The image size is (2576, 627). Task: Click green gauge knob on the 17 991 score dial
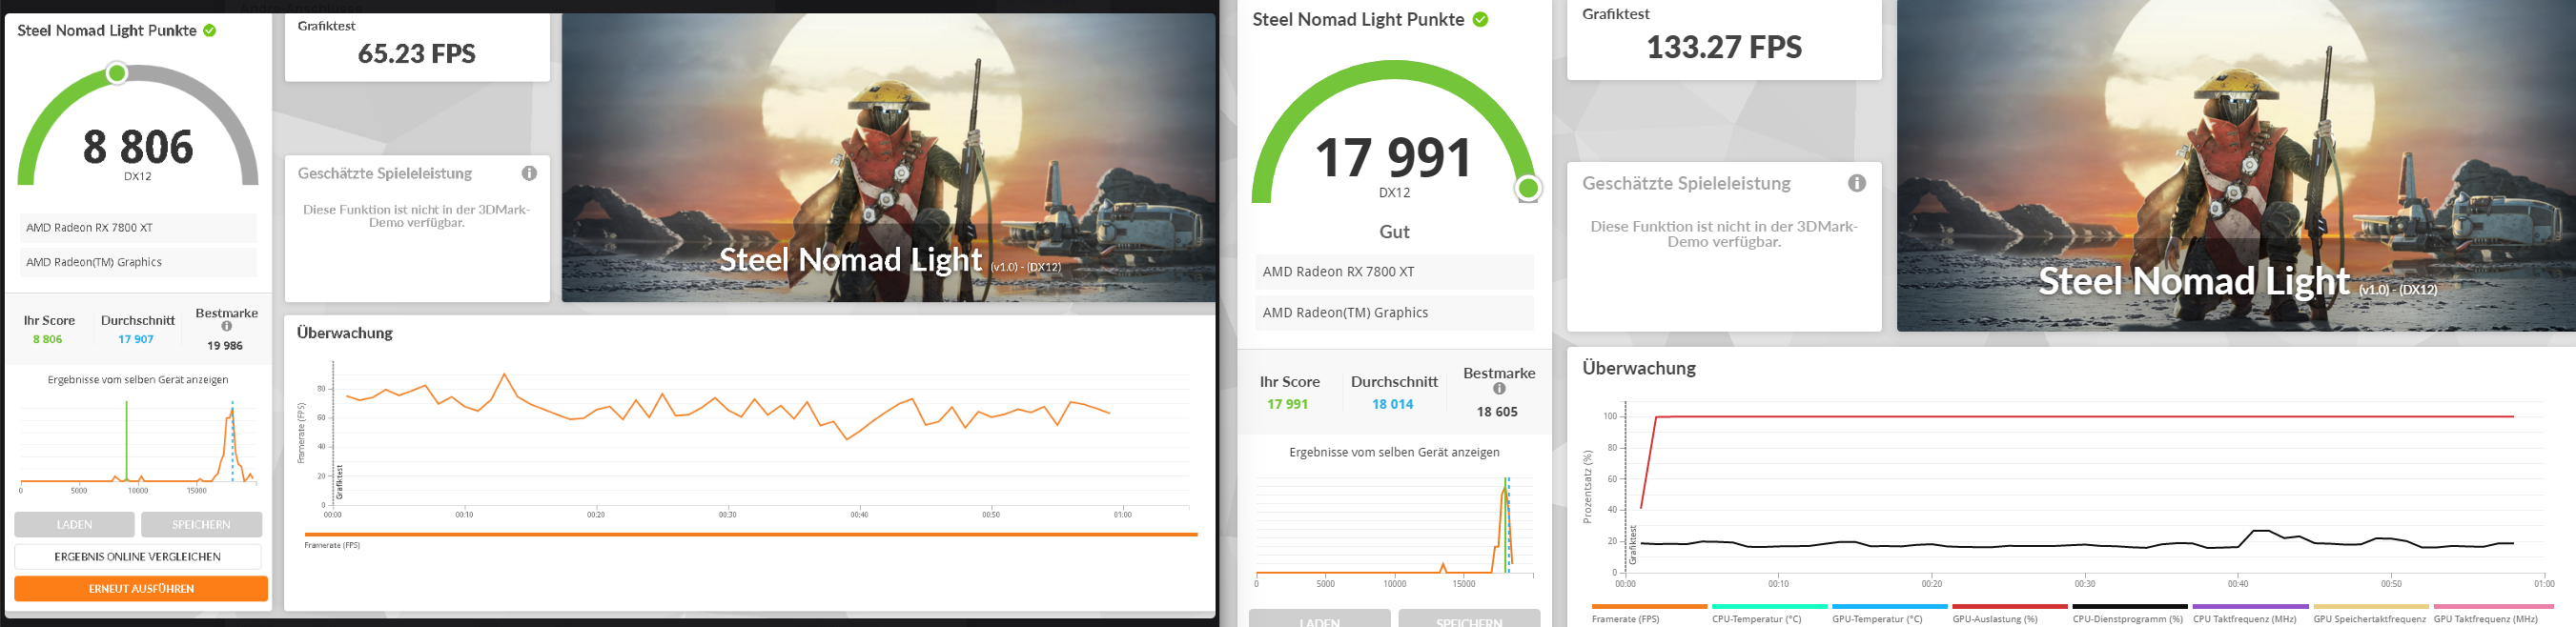pos(1528,188)
